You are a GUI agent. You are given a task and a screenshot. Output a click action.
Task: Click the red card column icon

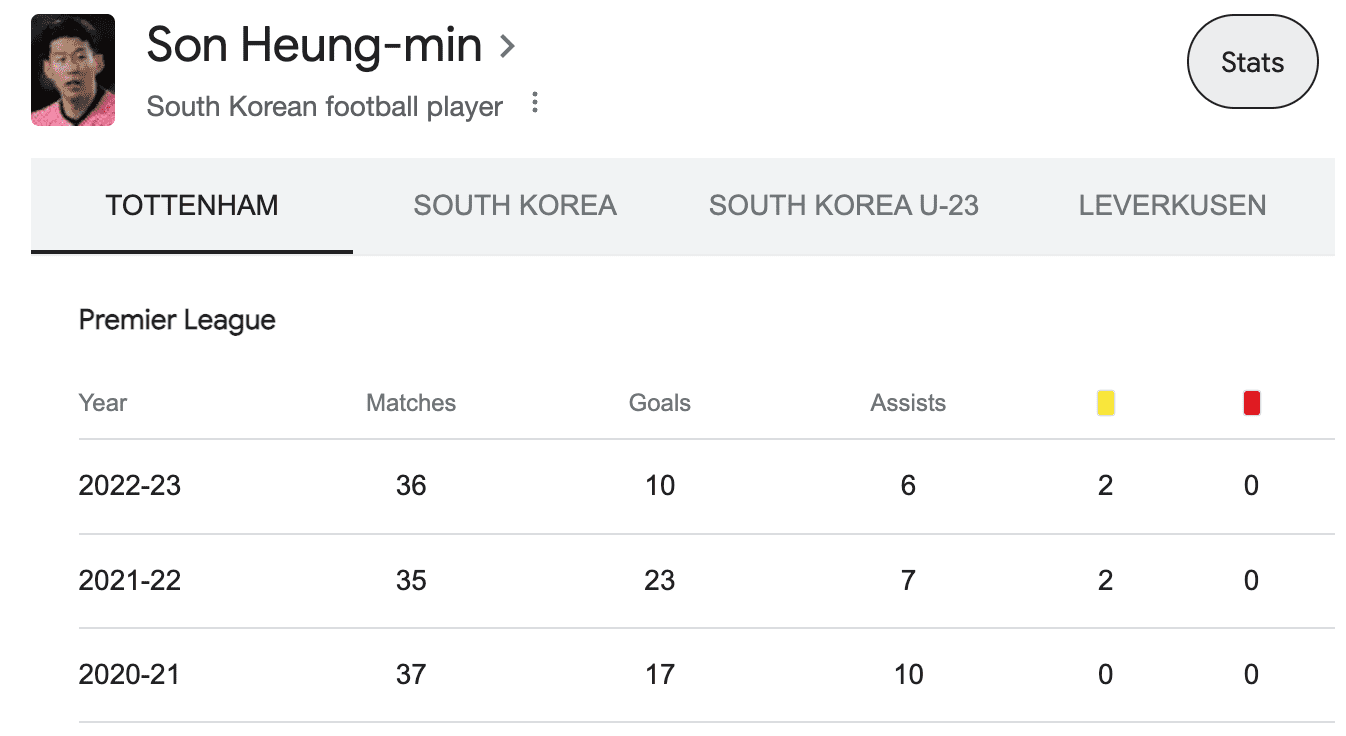tap(1251, 403)
